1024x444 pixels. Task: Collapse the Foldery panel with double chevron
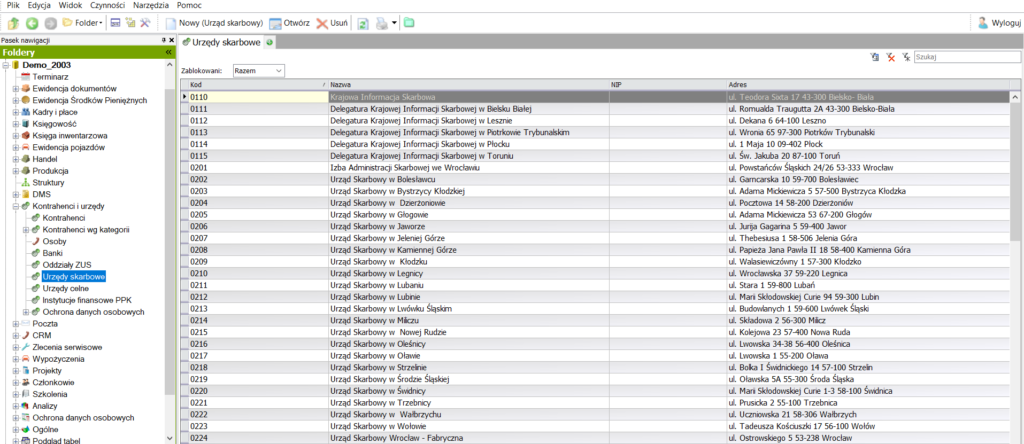pyautogui.click(x=168, y=52)
